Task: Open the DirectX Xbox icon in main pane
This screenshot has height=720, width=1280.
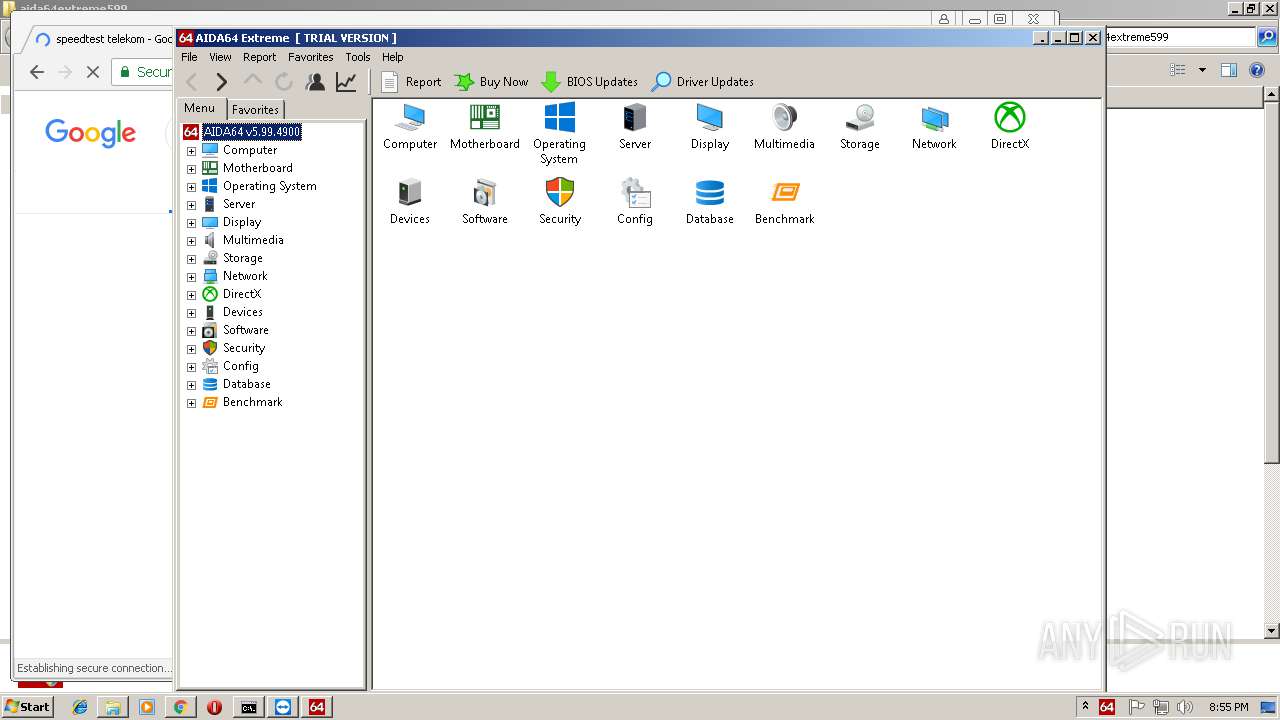Action: (x=1010, y=118)
